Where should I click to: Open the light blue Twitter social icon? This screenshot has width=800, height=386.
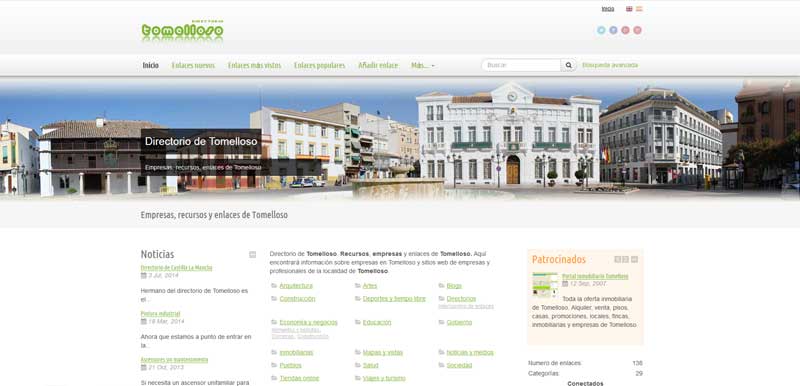point(601,30)
